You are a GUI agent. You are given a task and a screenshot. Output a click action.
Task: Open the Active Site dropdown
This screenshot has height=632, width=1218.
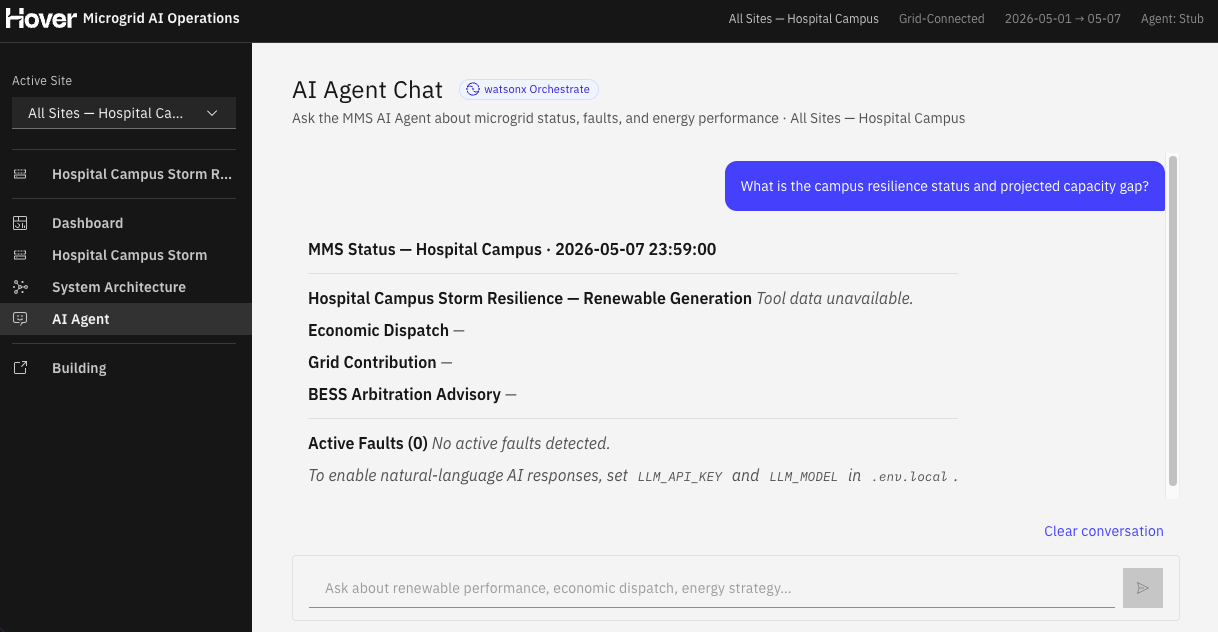click(x=124, y=113)
